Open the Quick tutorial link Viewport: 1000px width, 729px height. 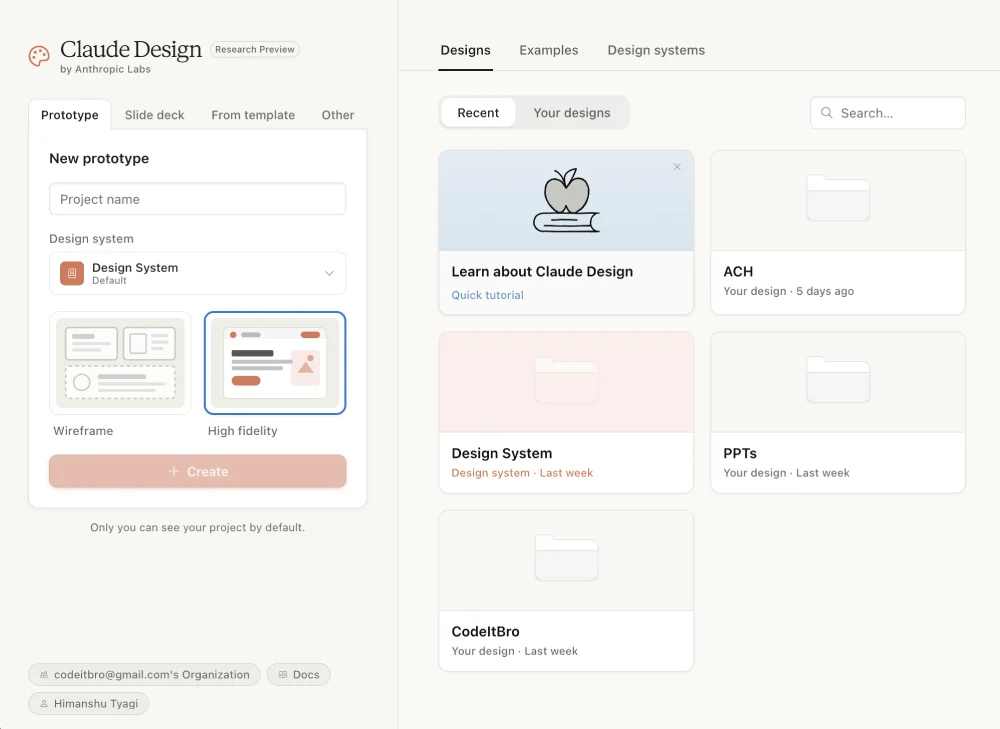point(487,295)
